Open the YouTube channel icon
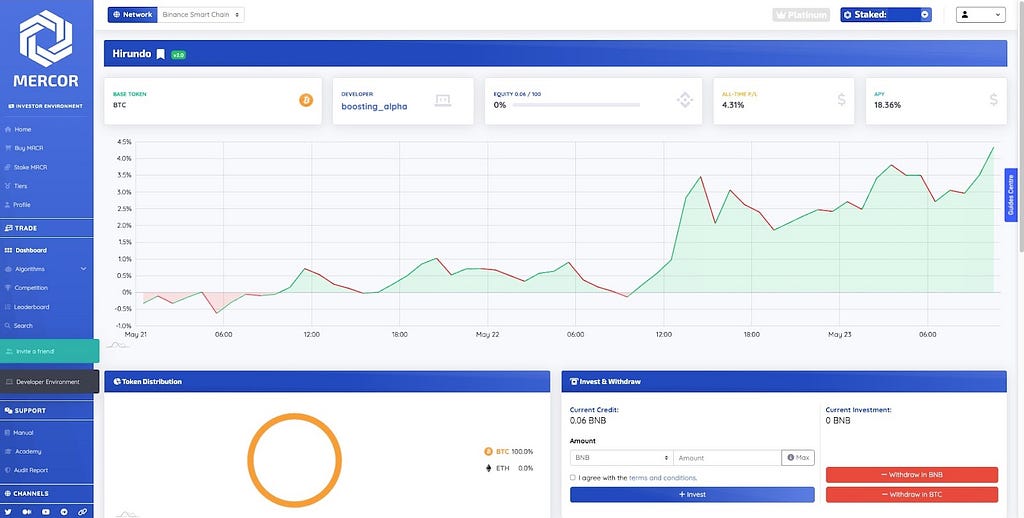The image size is (1024, 518). 46,511
